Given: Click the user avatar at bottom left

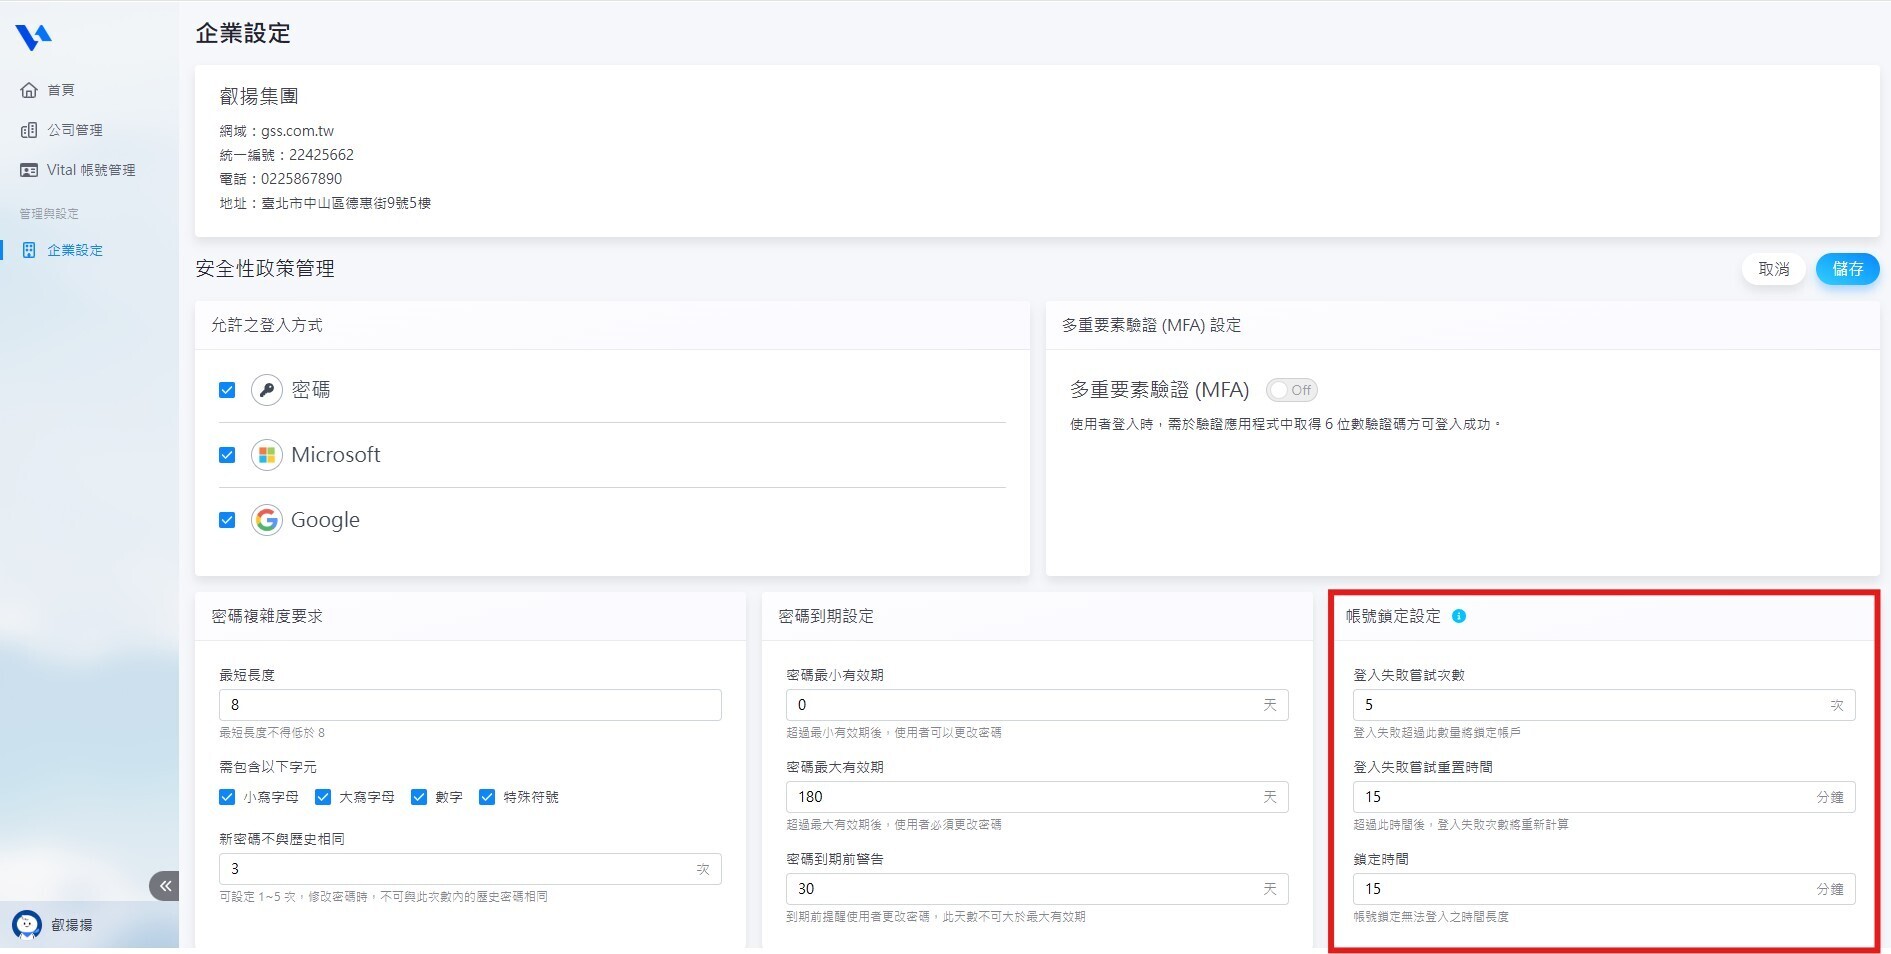Looking at the screenshot, I should tap(27, 925).
